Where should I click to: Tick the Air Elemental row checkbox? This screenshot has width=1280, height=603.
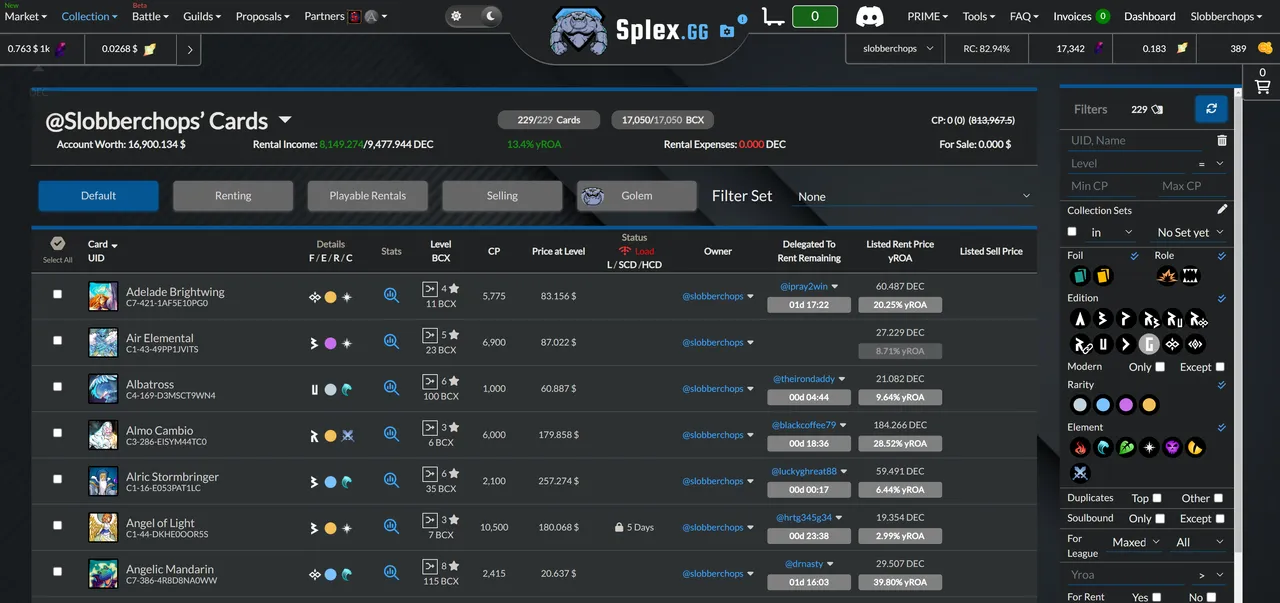57,340
